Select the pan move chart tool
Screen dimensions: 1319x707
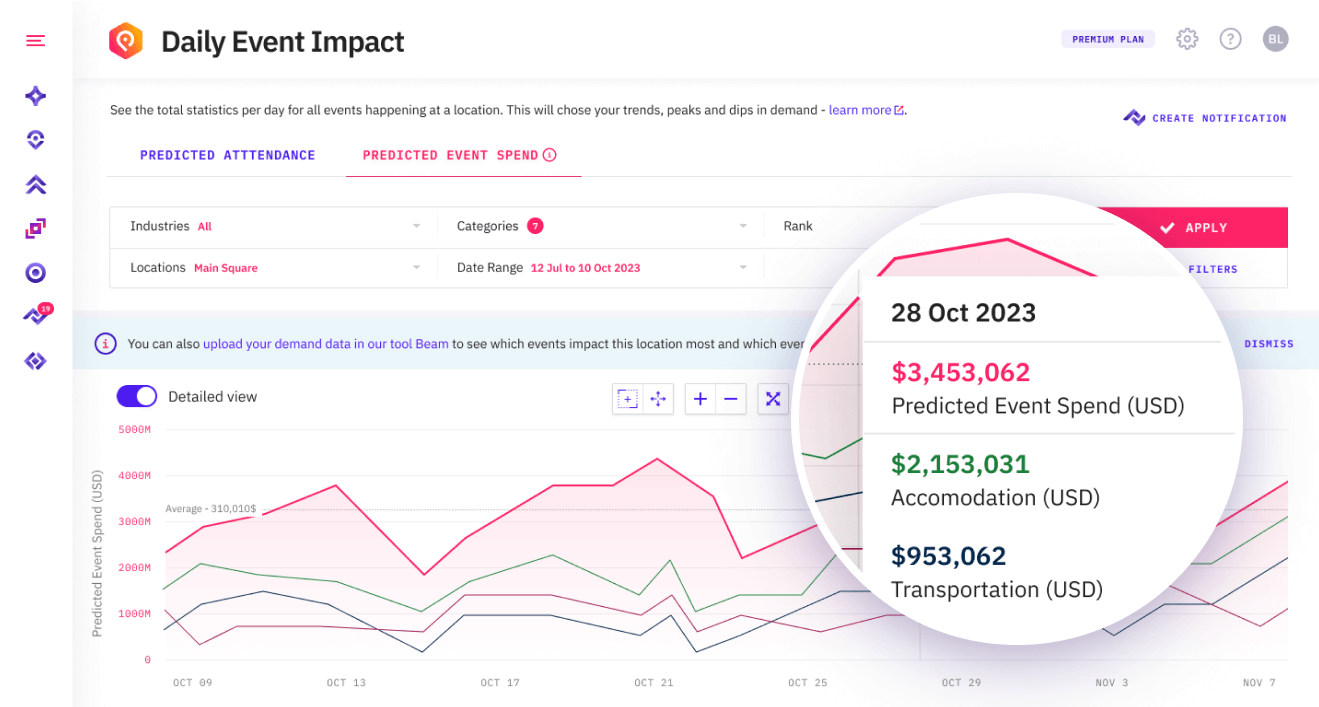(658, 399)
